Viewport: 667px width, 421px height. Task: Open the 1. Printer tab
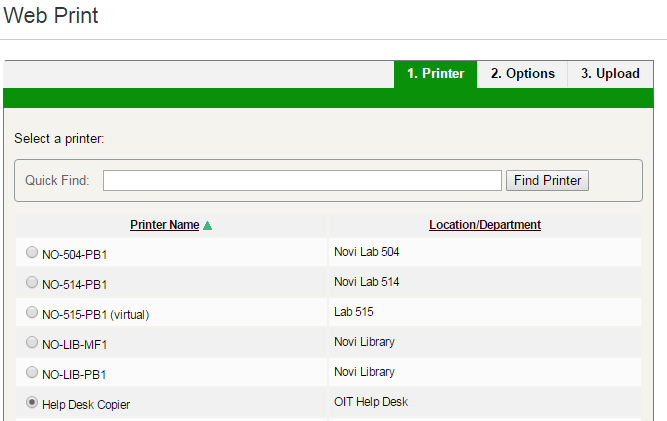[436, 74]
